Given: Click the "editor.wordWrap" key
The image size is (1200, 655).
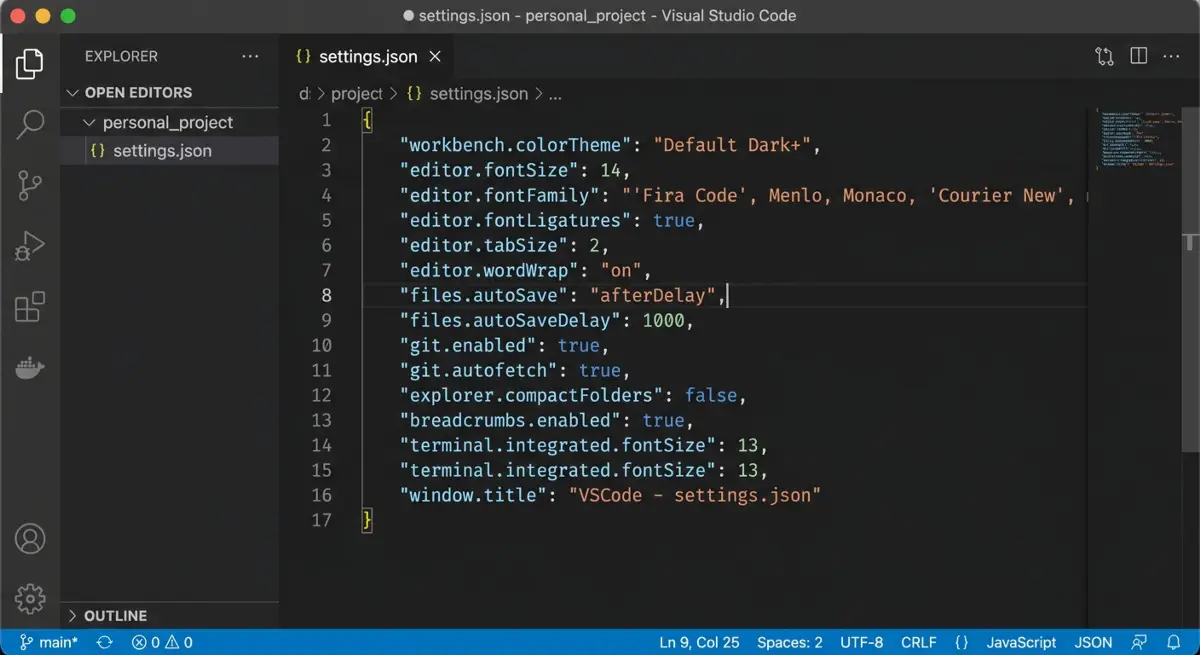Looking at the screenshot, I should (x=490, y=270).
